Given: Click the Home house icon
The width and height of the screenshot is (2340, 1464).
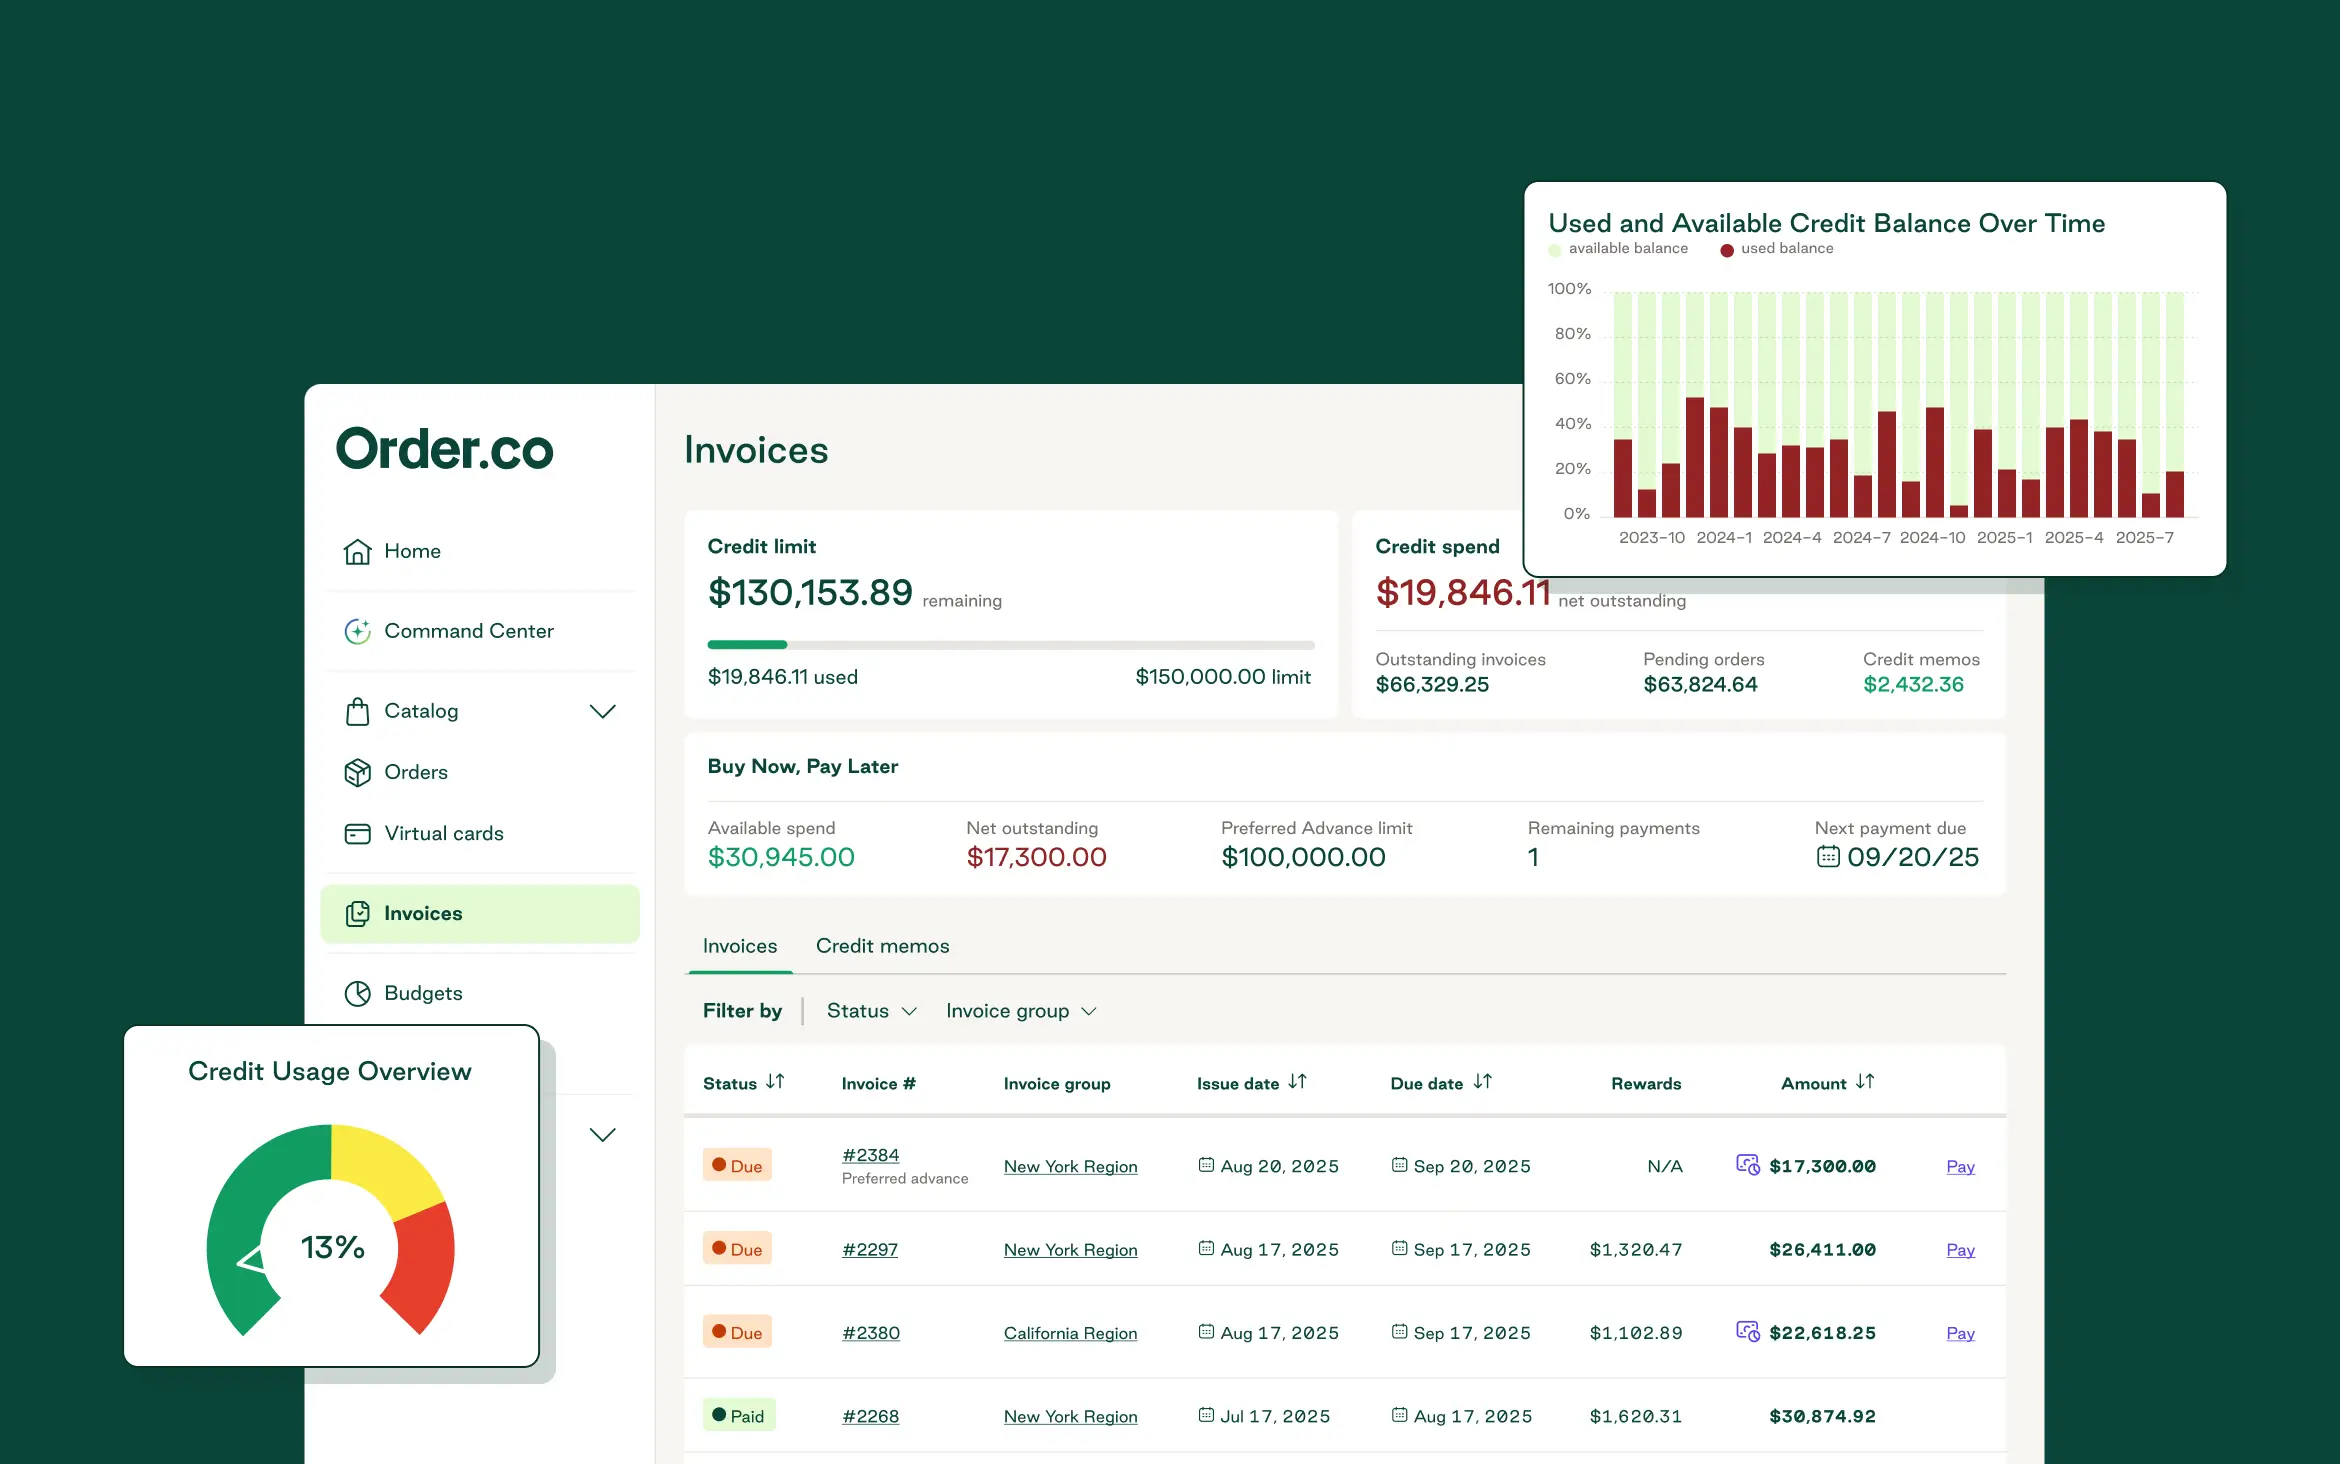Looking at the screenshot, I should click(357, 551).
